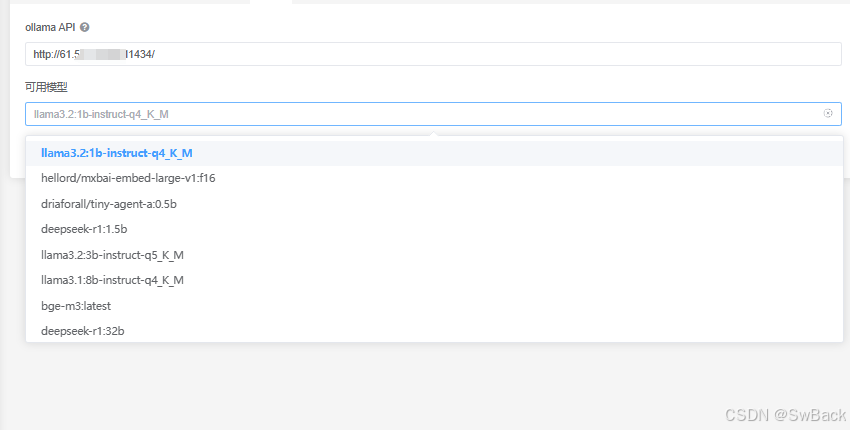Click the CSDN @SwBack watermark
The height and width of the screenshot is (430, 850).
click(x=785, y=415)
